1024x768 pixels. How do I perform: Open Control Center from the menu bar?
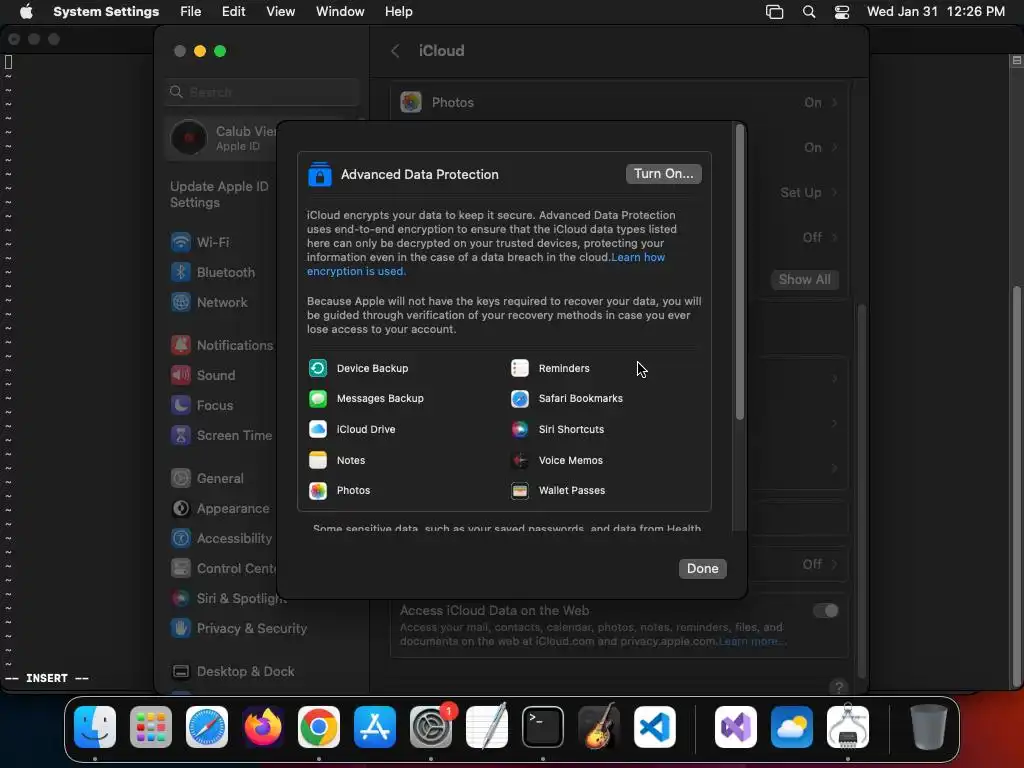pyautogui.click(x=842, y=12)
